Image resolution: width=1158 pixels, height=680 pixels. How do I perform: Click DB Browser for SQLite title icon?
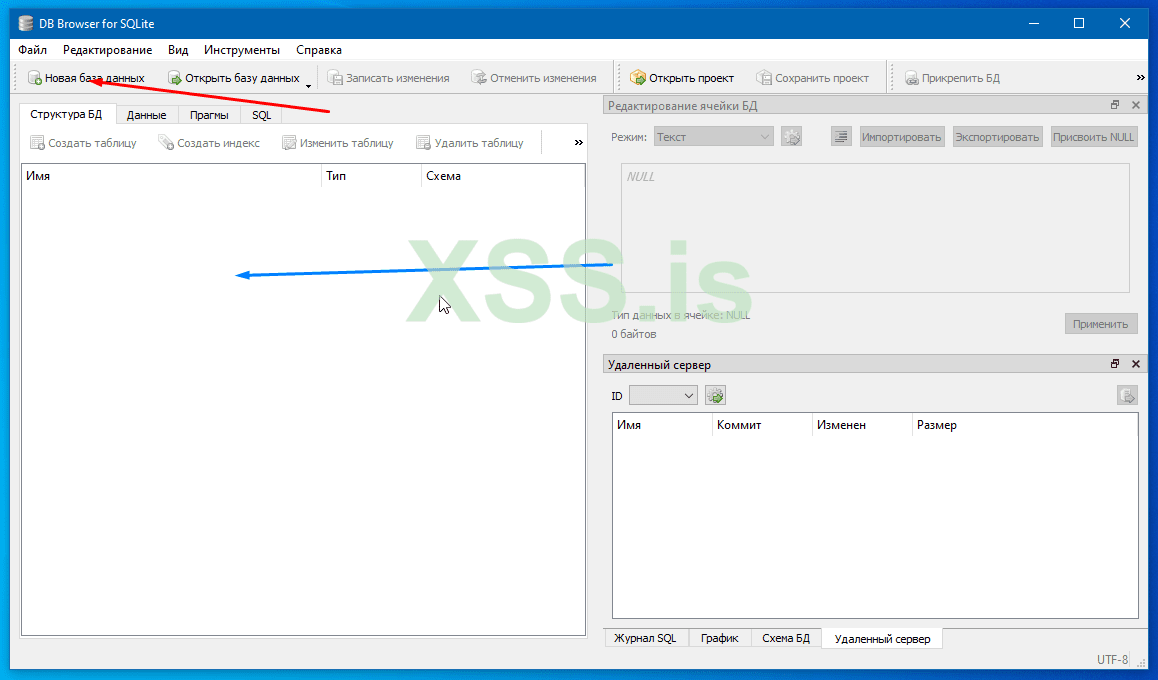[x=26, y=24]
